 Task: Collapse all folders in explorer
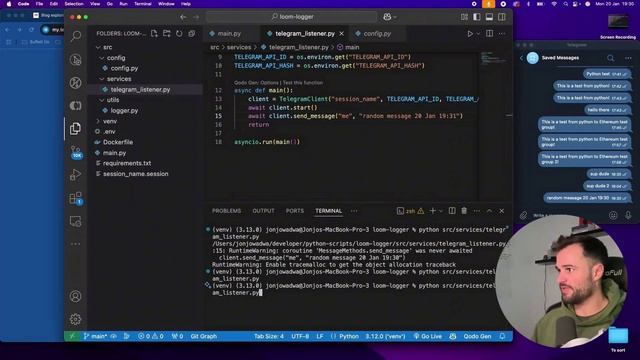(192, 33)
